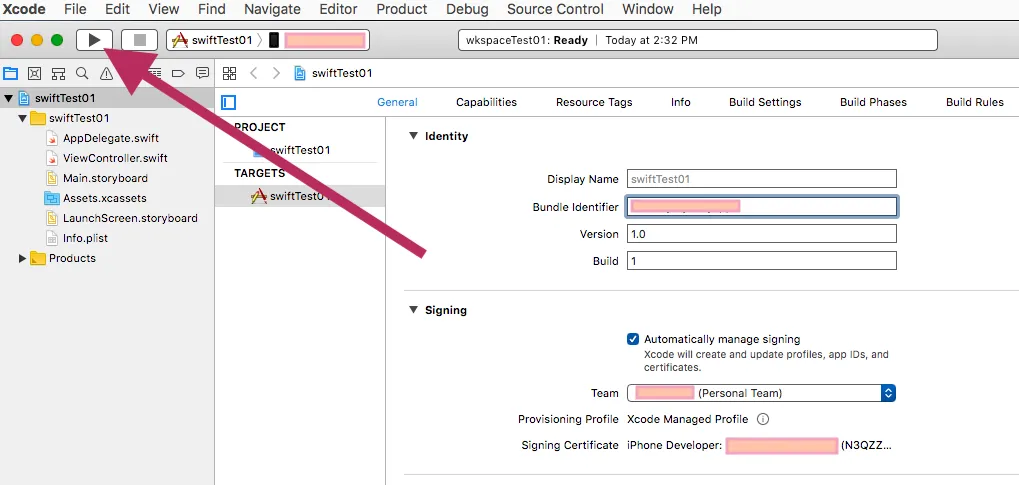The image size is (1019, 485).
Task: Click the Version field
Action: coord(762,234)
